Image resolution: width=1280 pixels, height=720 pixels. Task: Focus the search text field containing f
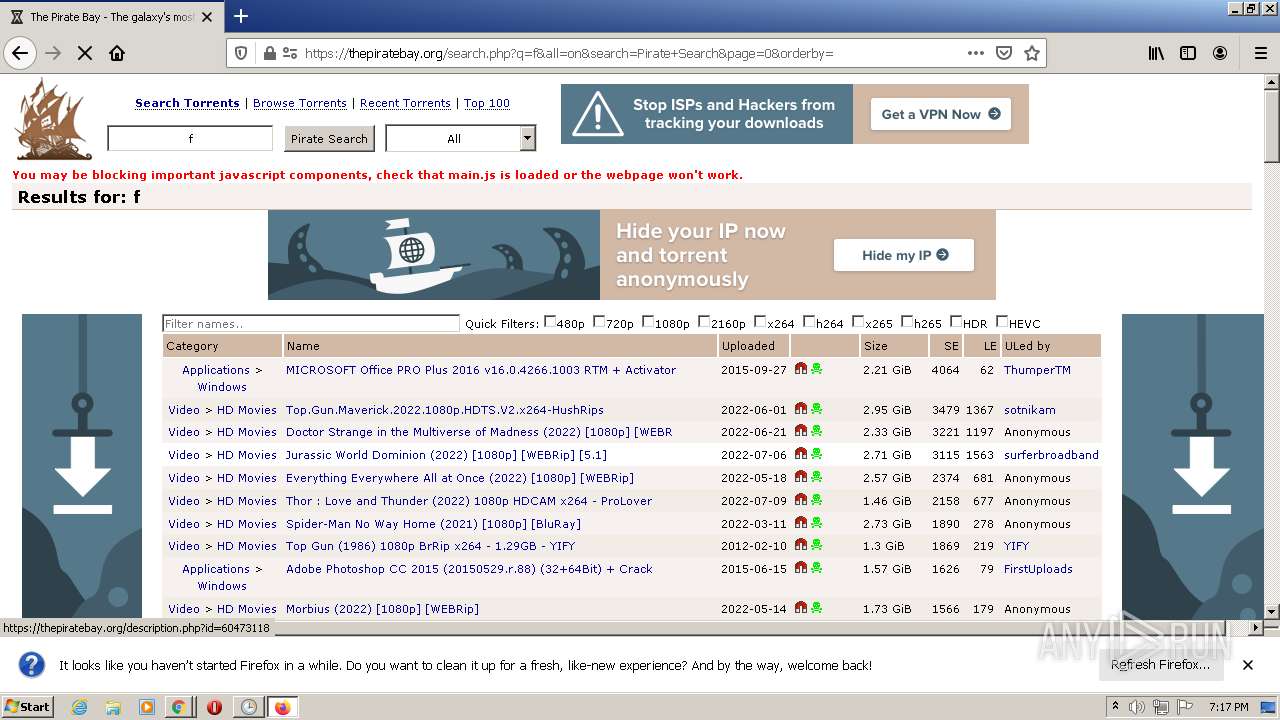[x=190, y=138]
